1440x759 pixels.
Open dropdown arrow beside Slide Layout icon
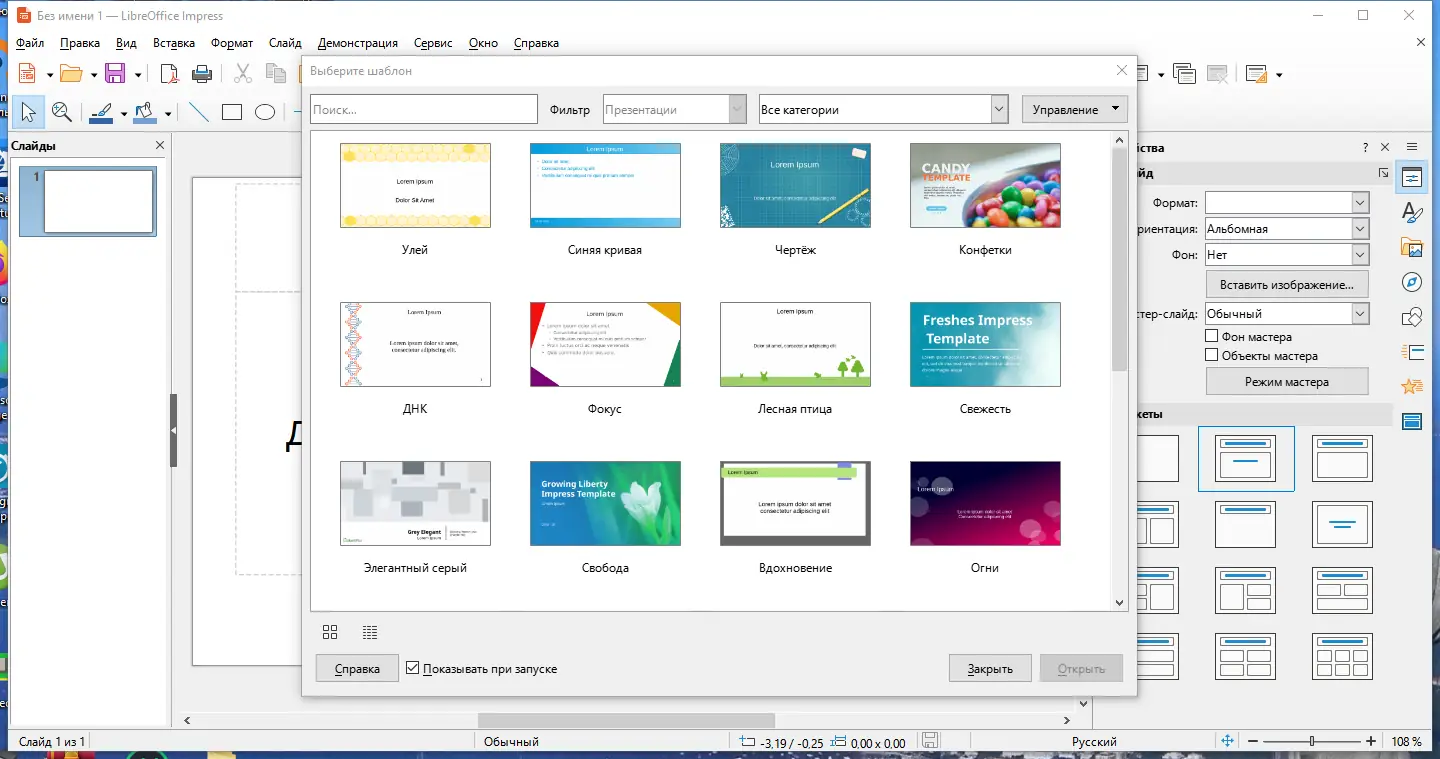[x=1279, y=74]
